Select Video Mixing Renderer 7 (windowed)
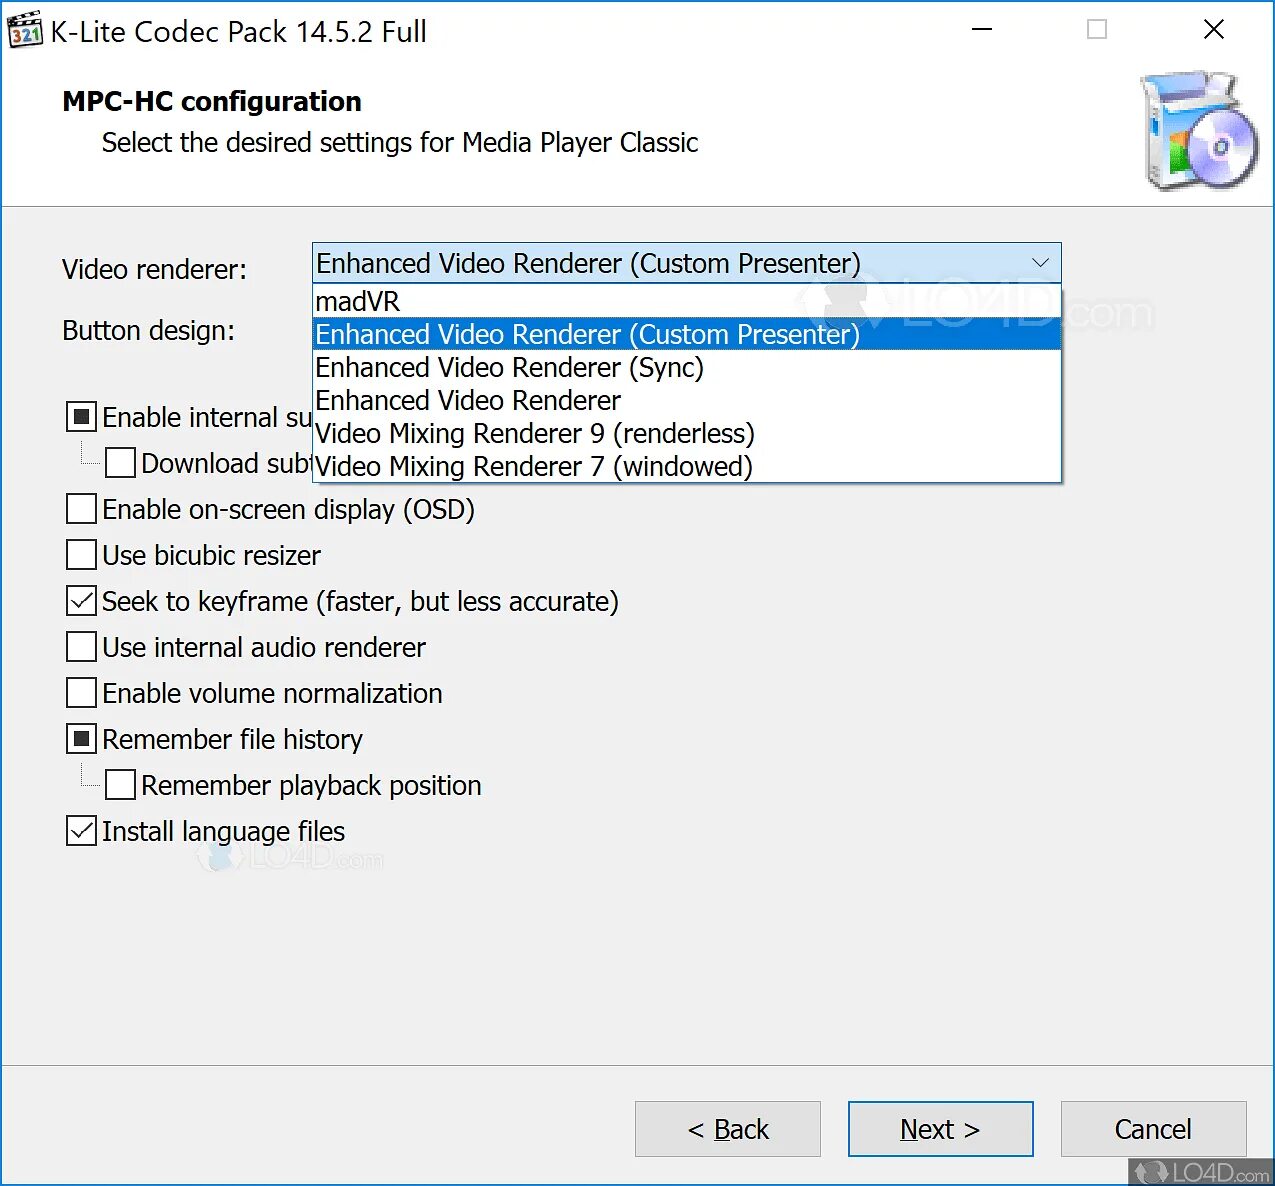This screenshot has height=1186, width=1275. point(687,466)
